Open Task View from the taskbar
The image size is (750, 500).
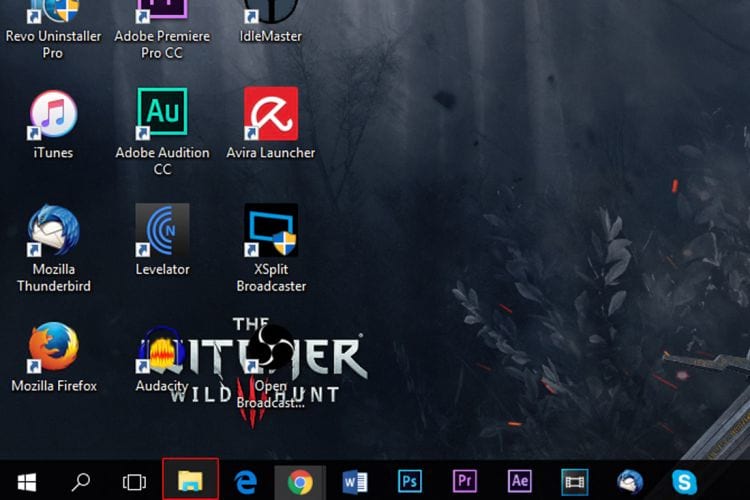click(x=134, y=482)
